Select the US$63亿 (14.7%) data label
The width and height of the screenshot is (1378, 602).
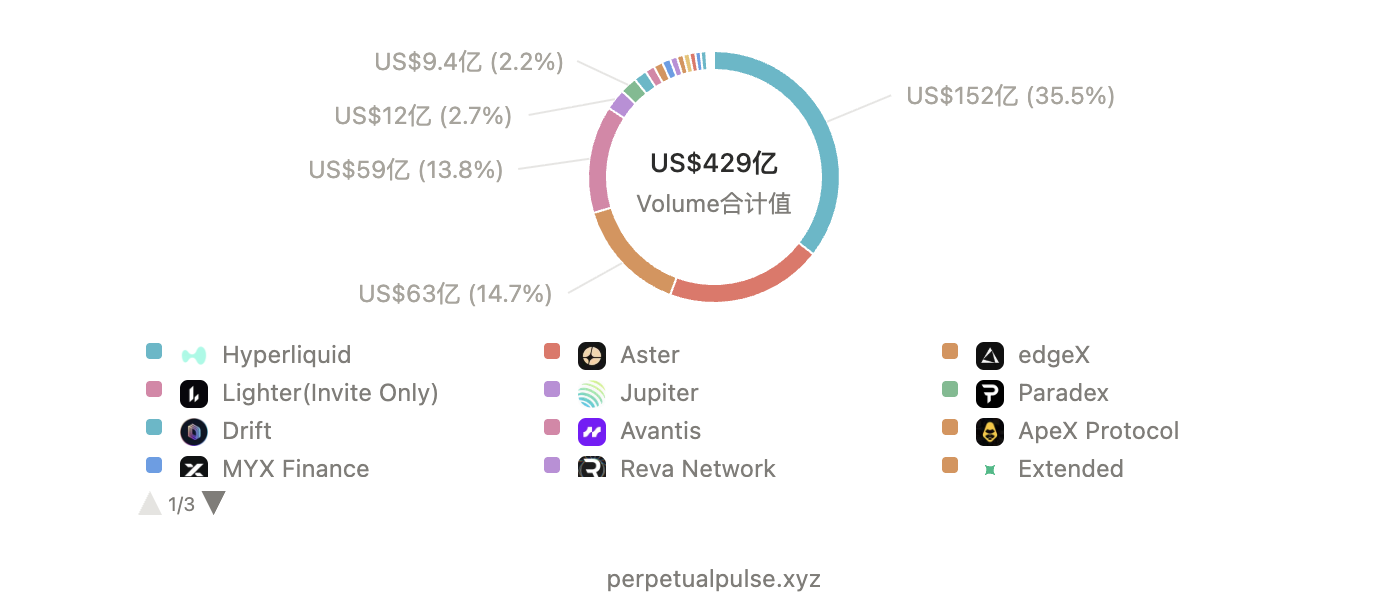(x=455, y=294)
